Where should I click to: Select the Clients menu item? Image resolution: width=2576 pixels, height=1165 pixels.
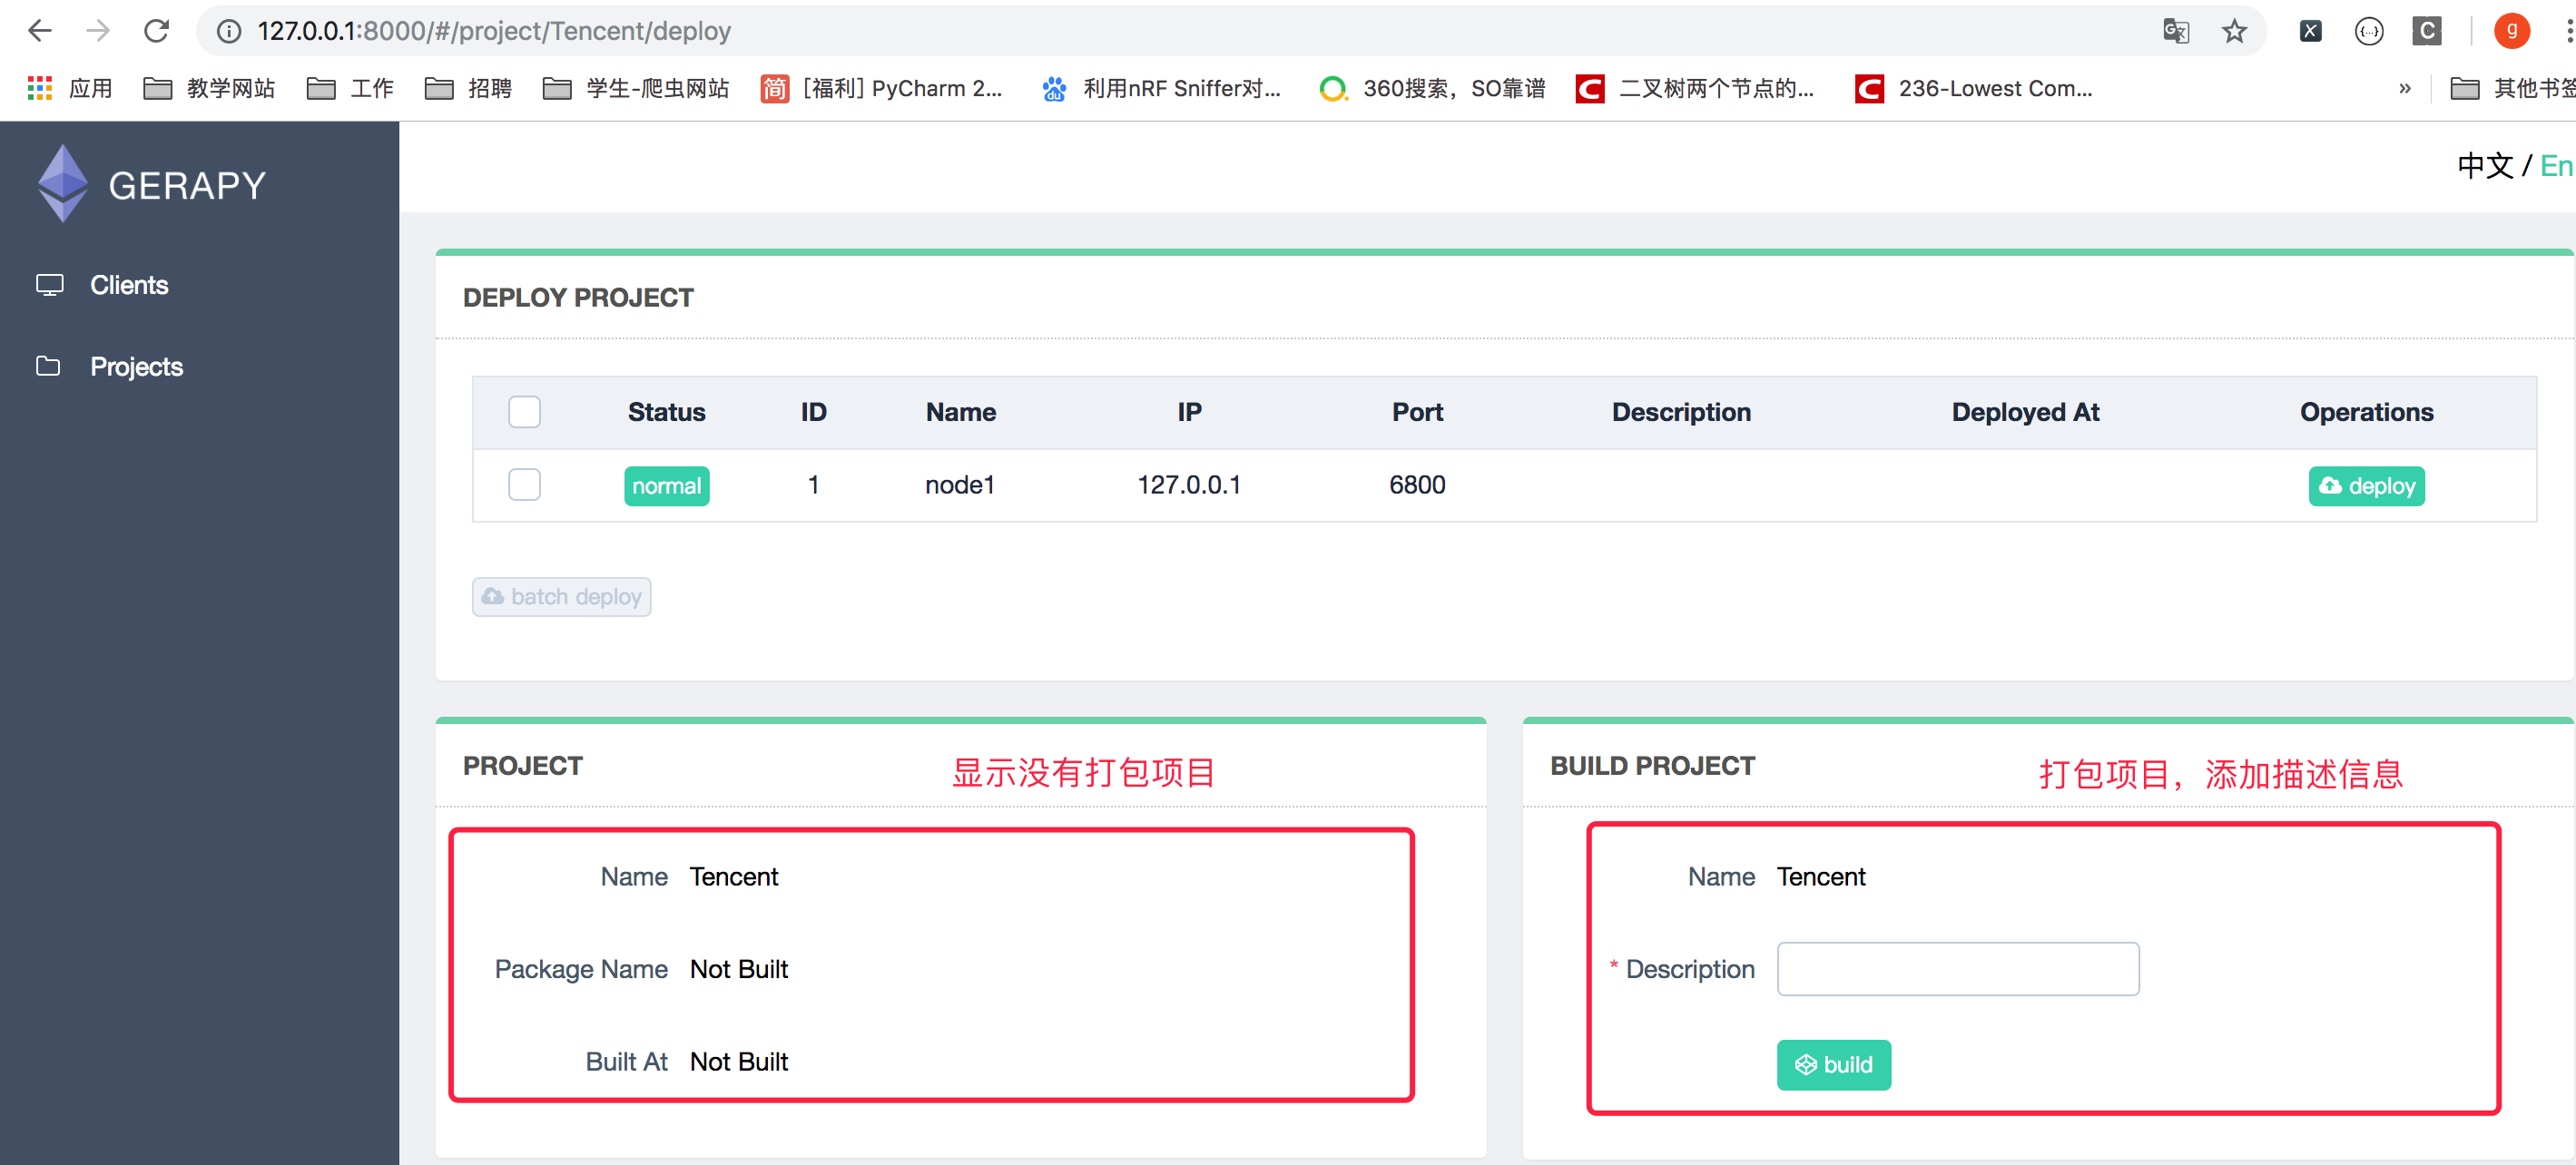128,282
